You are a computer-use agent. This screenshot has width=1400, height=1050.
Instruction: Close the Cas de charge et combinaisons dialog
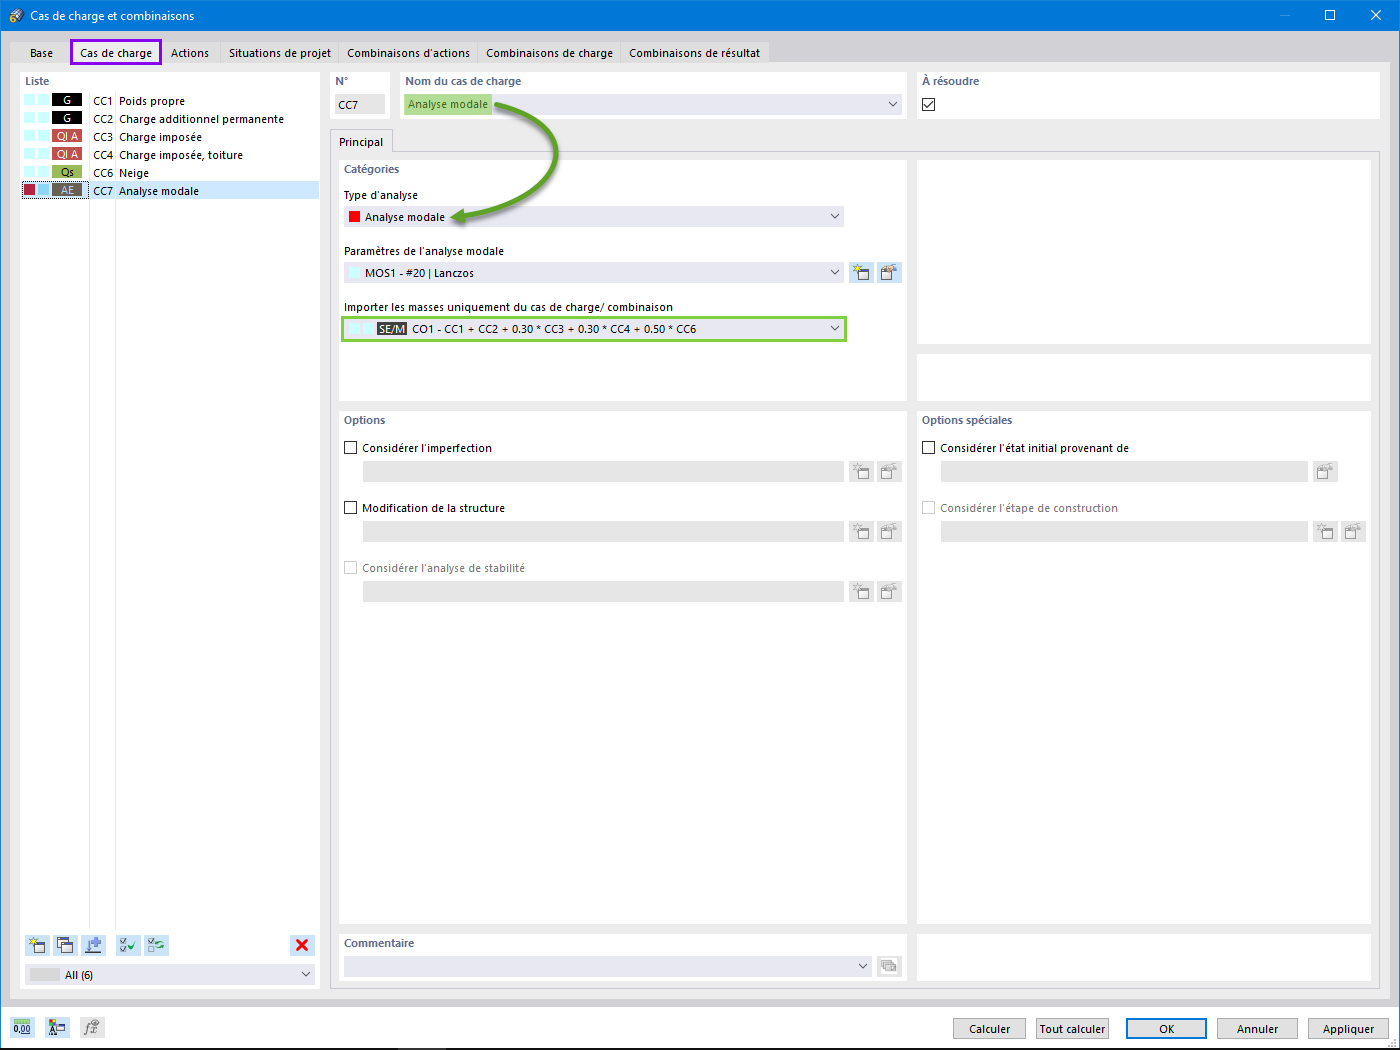[x=1376, y=15]
